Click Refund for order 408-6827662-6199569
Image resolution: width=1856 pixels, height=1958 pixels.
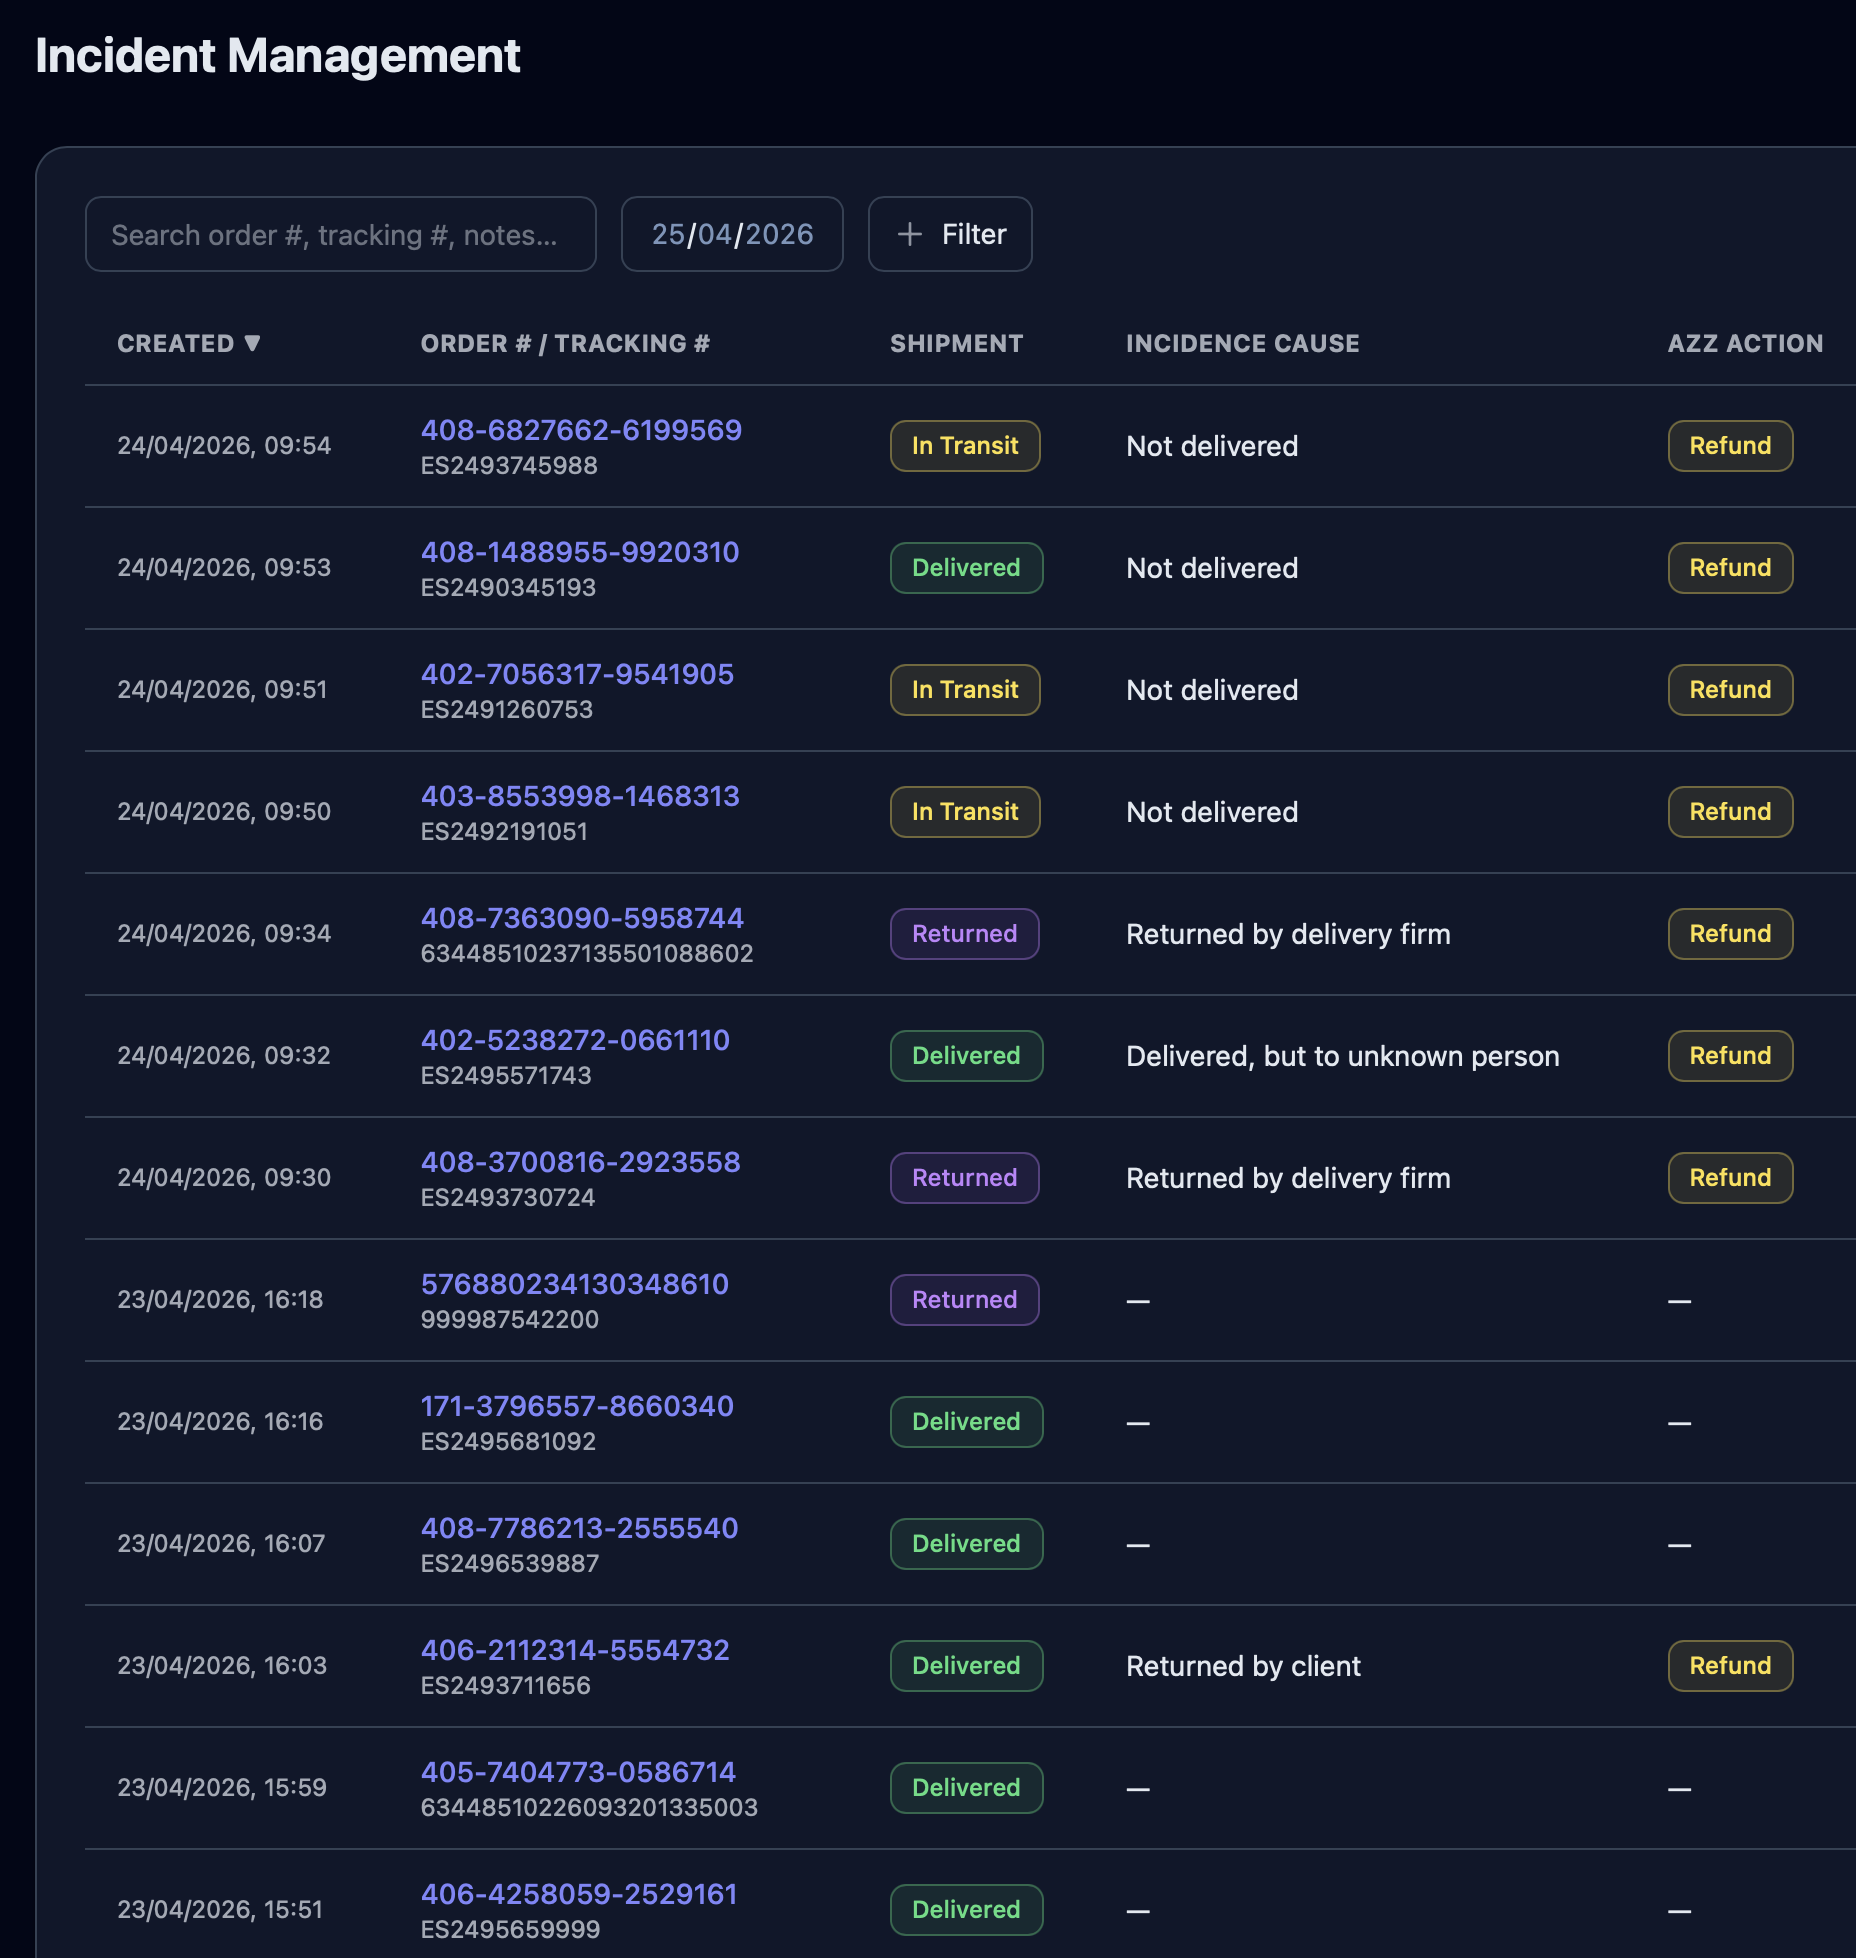pos(1729,446)
